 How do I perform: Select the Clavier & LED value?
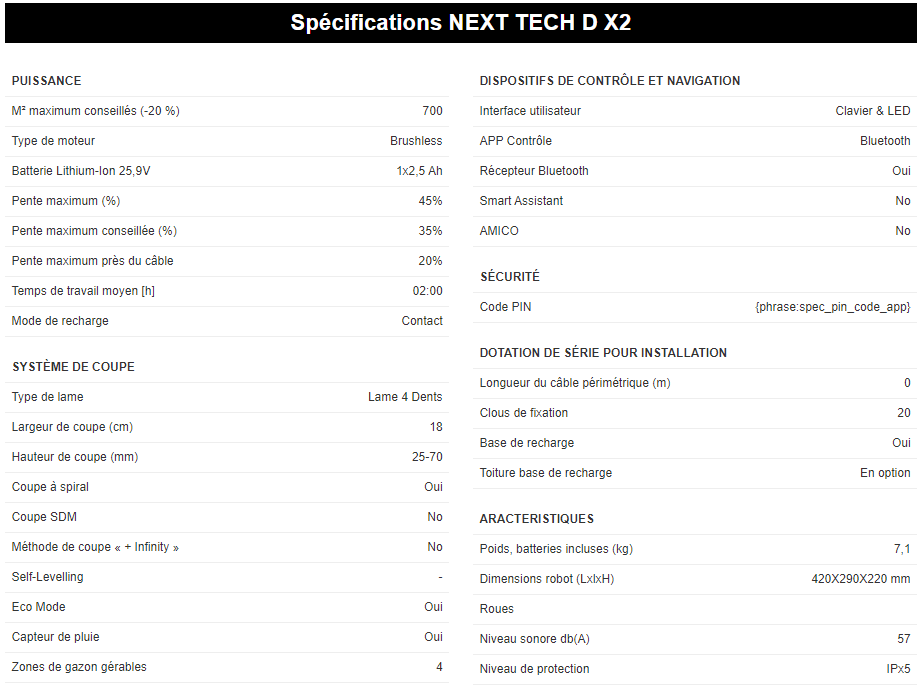click(x=873, y=111)
